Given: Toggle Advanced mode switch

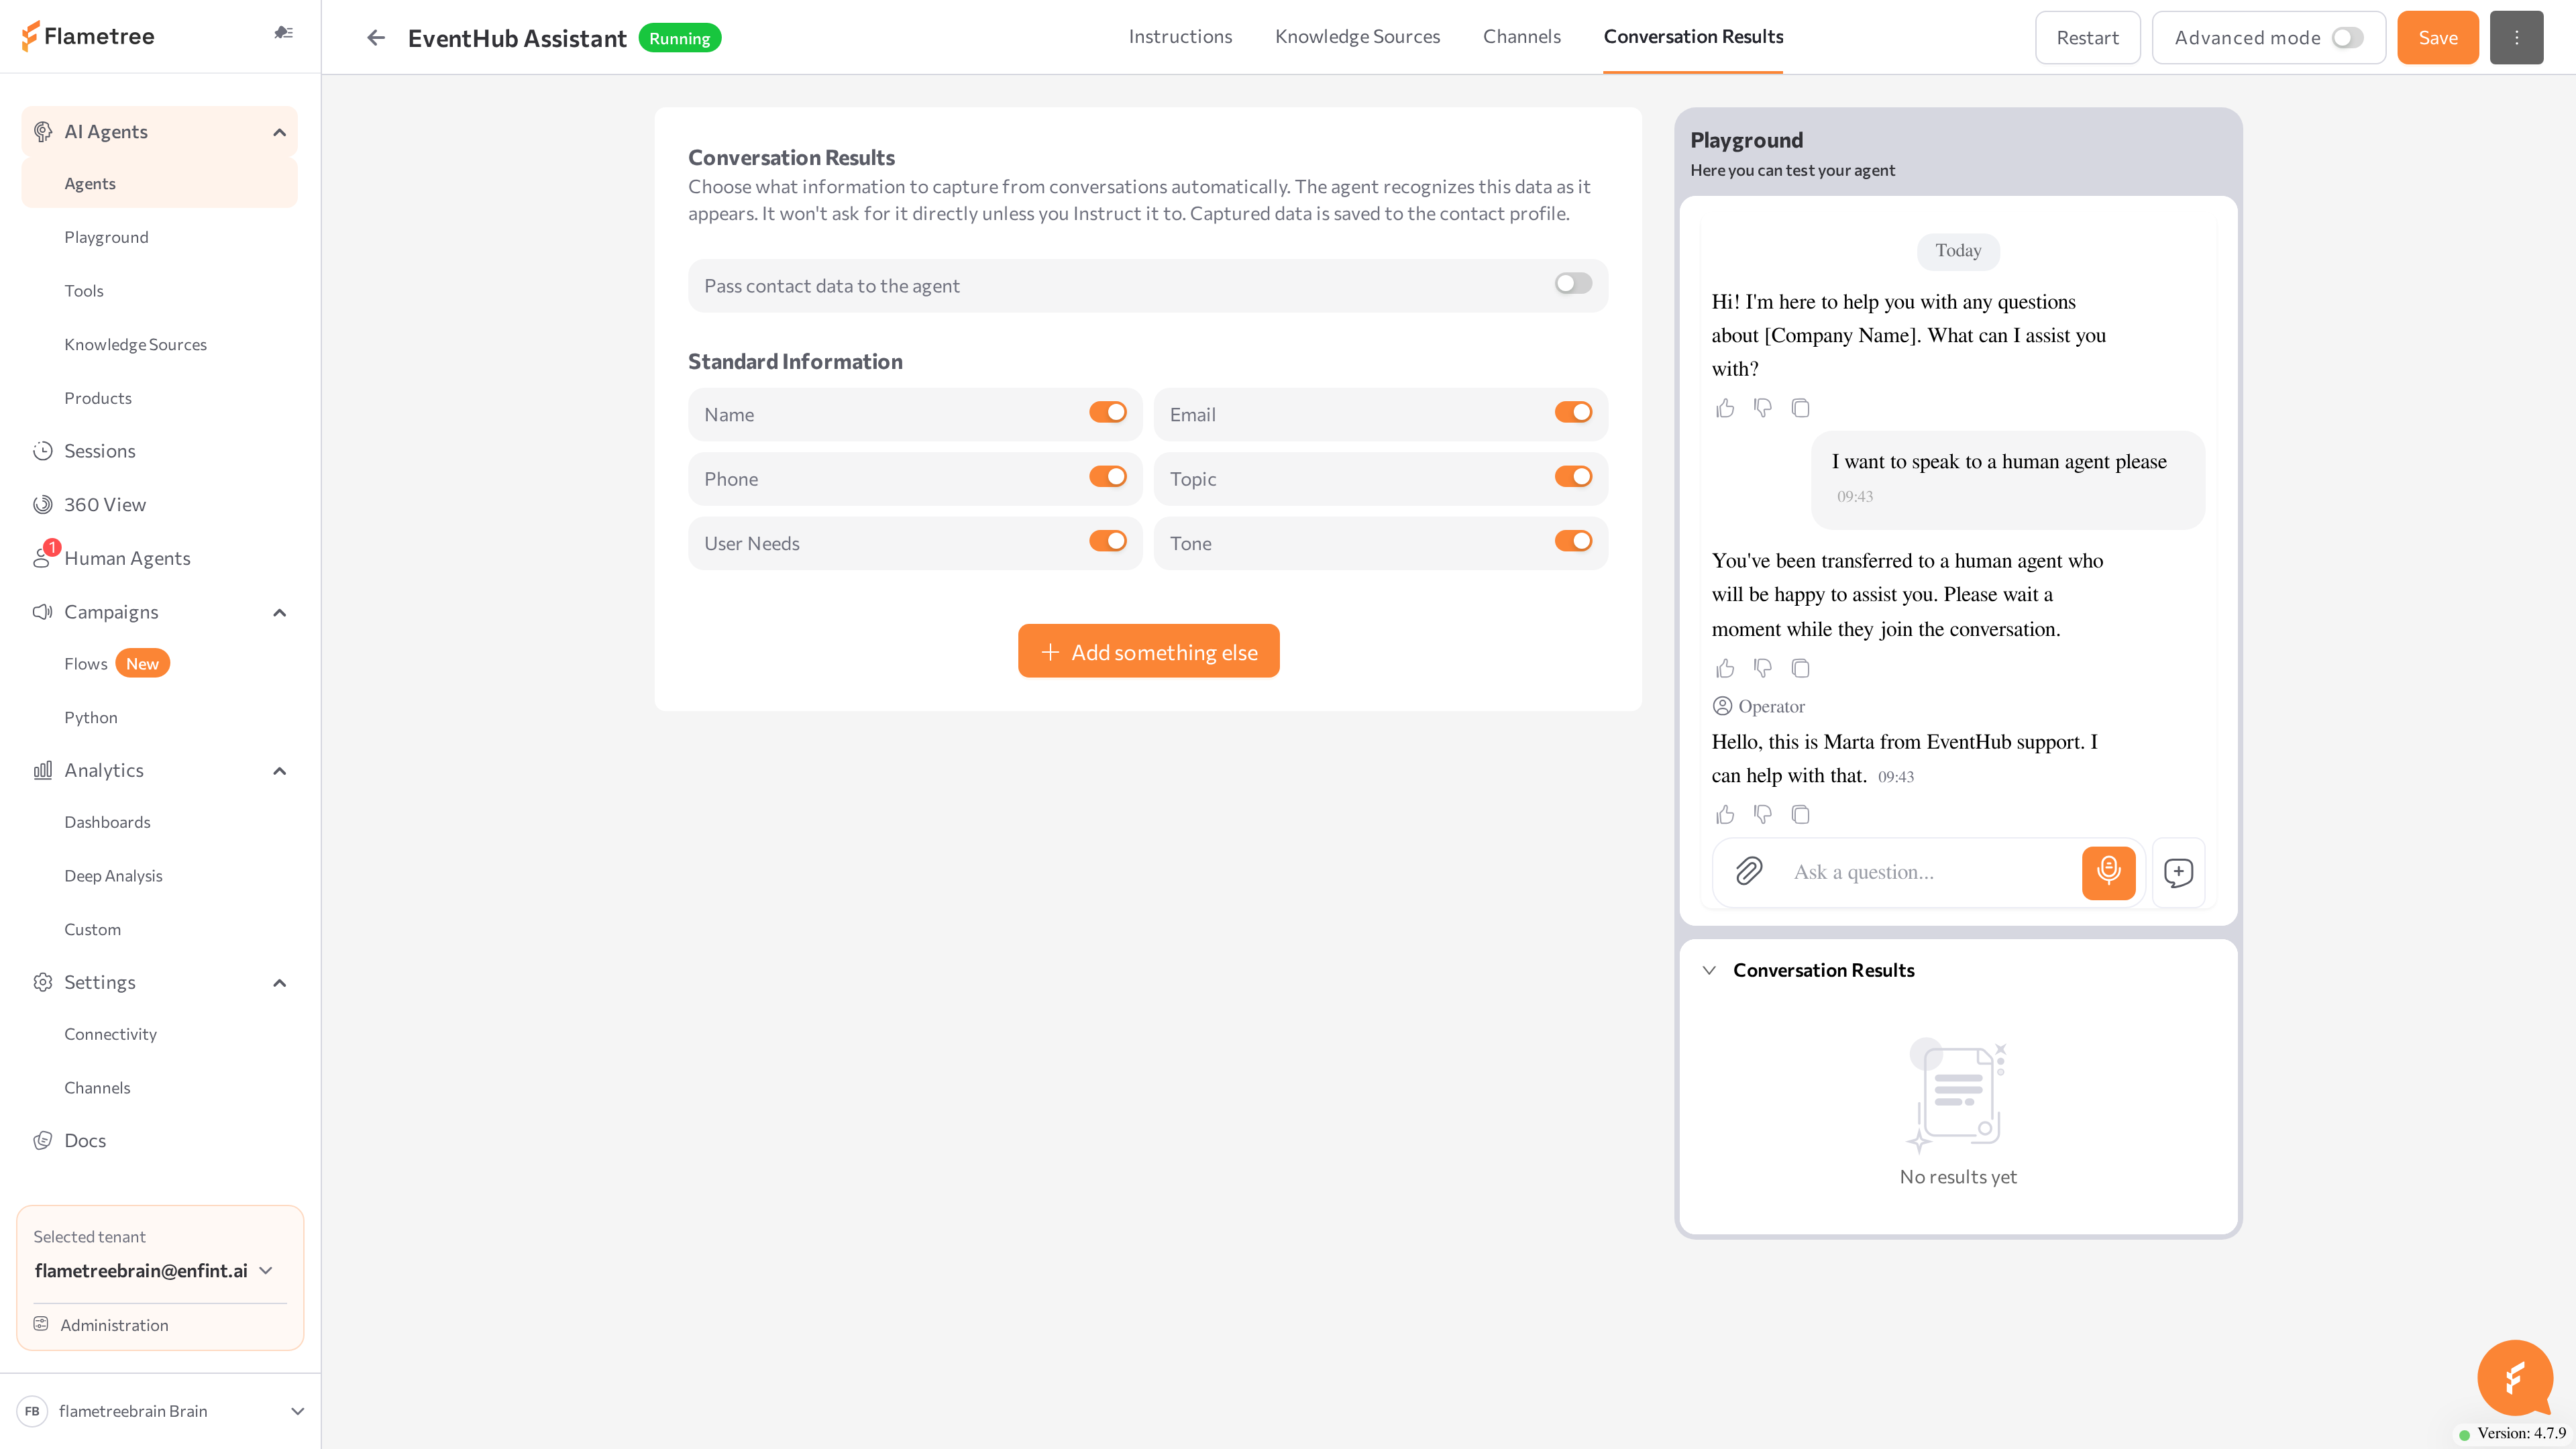Looking at the screenshot, I should click(x=2347, y=38).
